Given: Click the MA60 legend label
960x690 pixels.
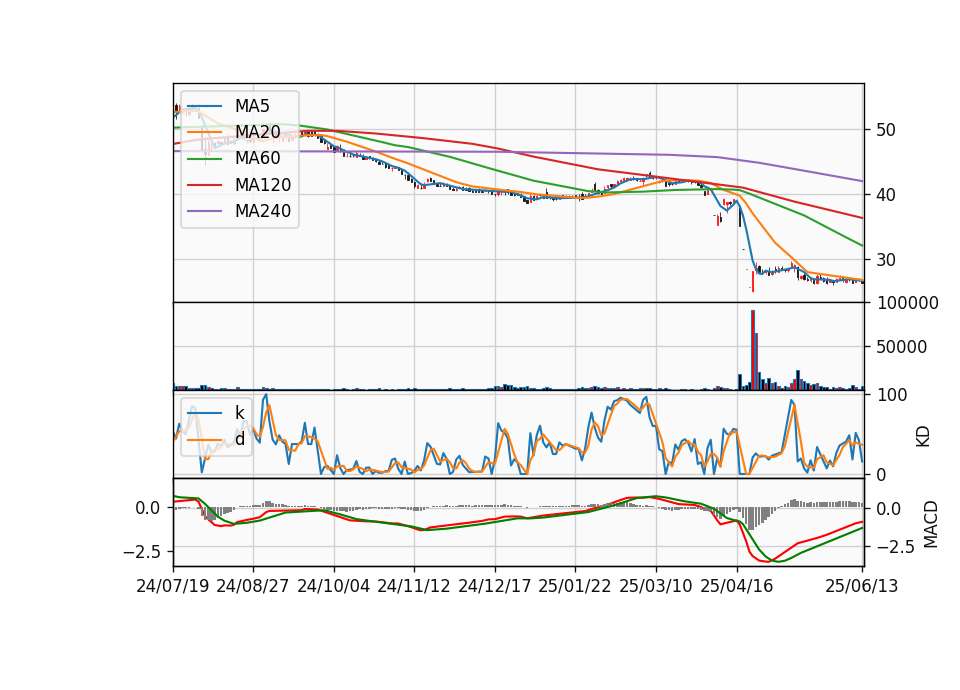Looking at the screenshot, I should pyautogui.click(x=257, y=159).
